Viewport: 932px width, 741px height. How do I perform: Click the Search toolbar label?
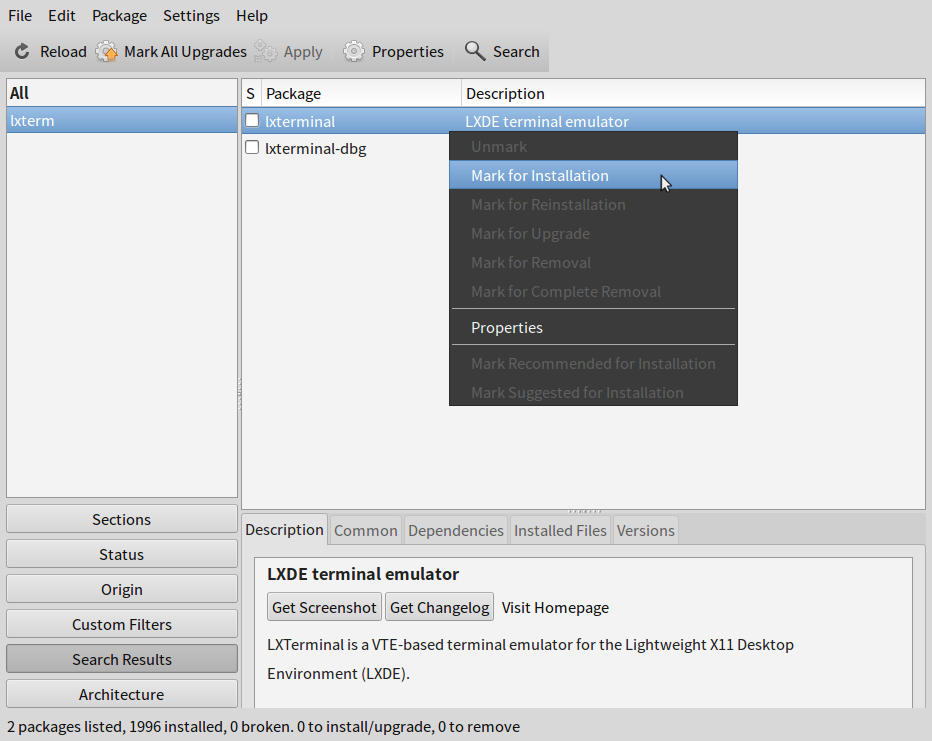pyautogui.click(x=516, y=52)
